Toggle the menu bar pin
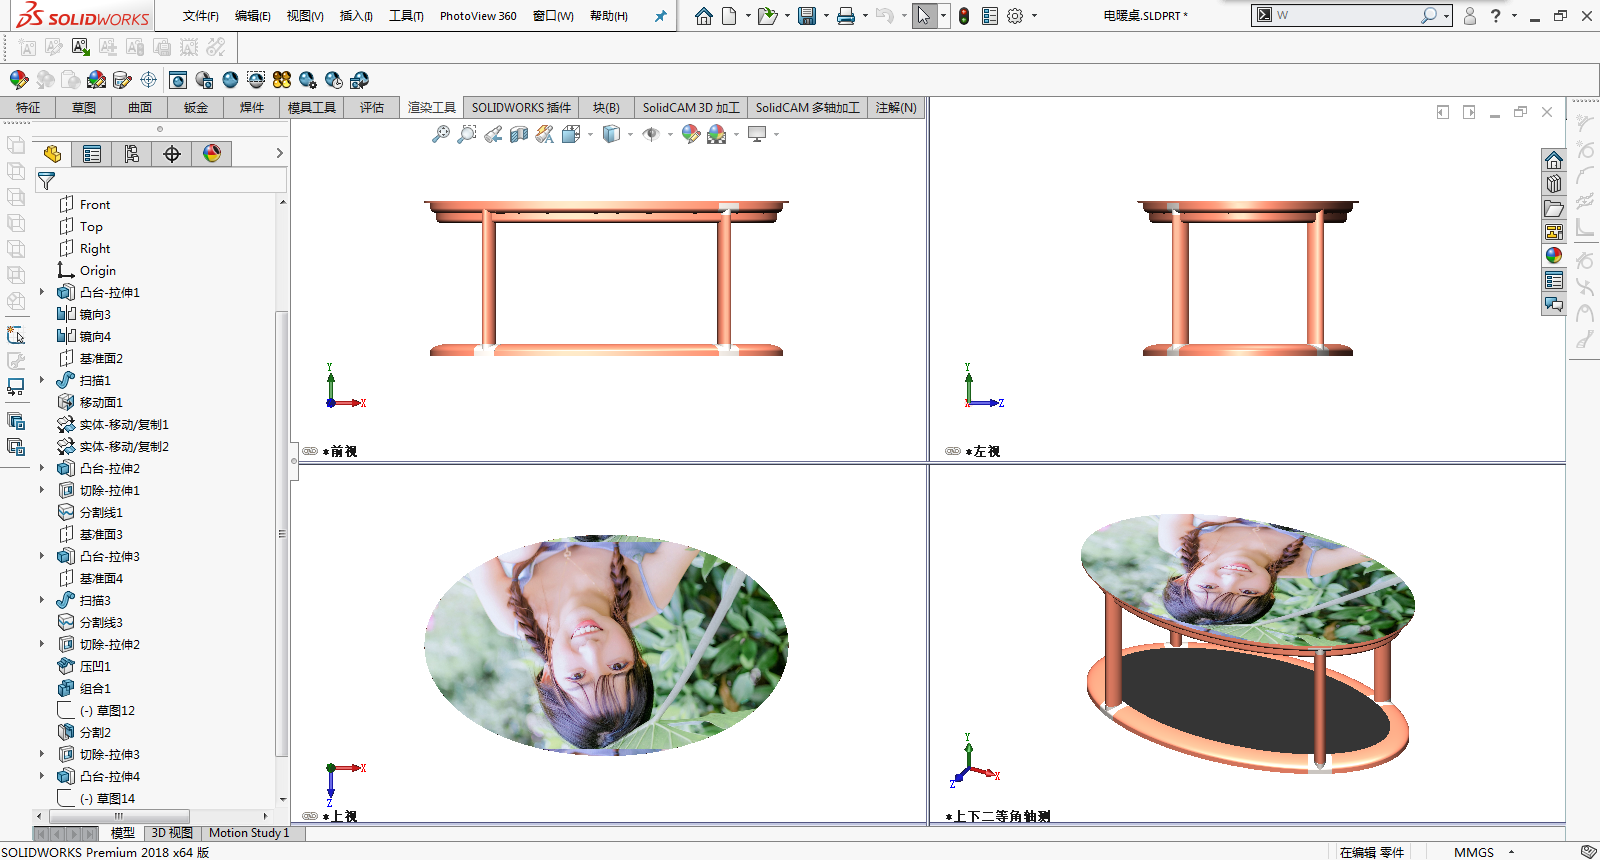 [660, 16]
